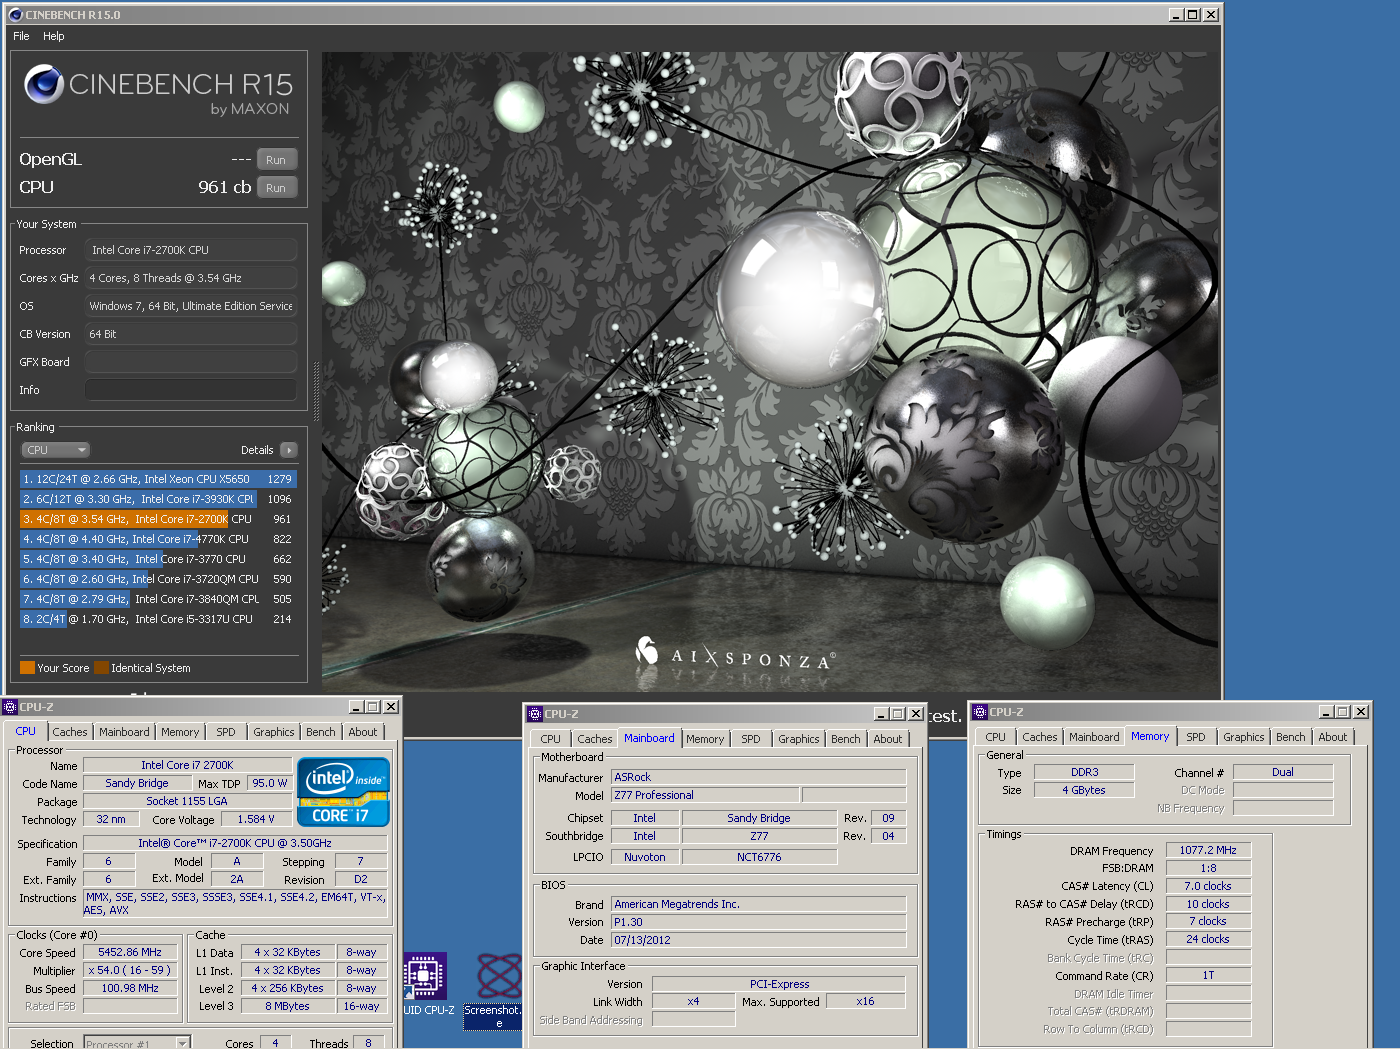Viewport: 1400px width, 1050px height.
Task: Select ranking entry Intel Core i7-4770K
Action: [158, 539]
